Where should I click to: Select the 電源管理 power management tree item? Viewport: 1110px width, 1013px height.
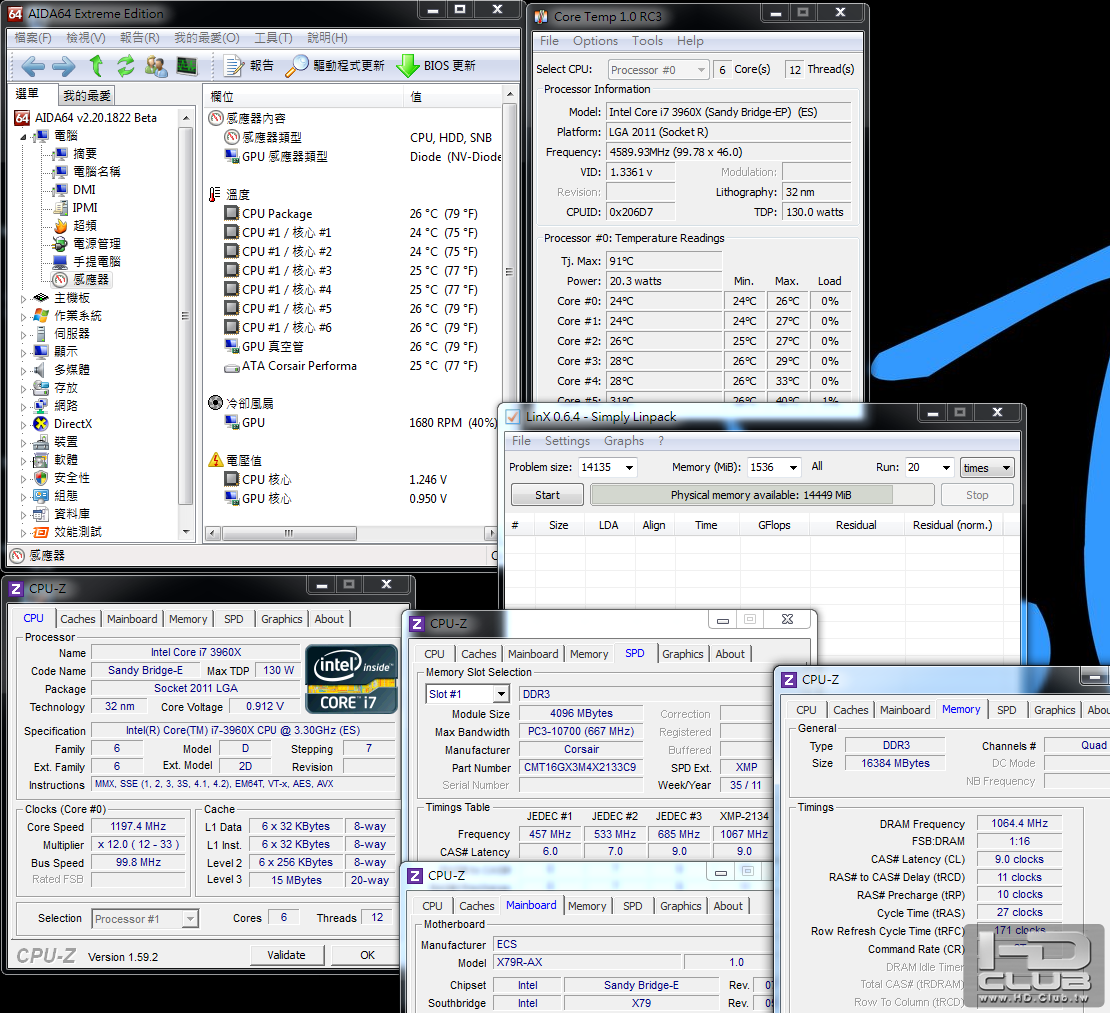pyautogui.click(x=96, y=244)
